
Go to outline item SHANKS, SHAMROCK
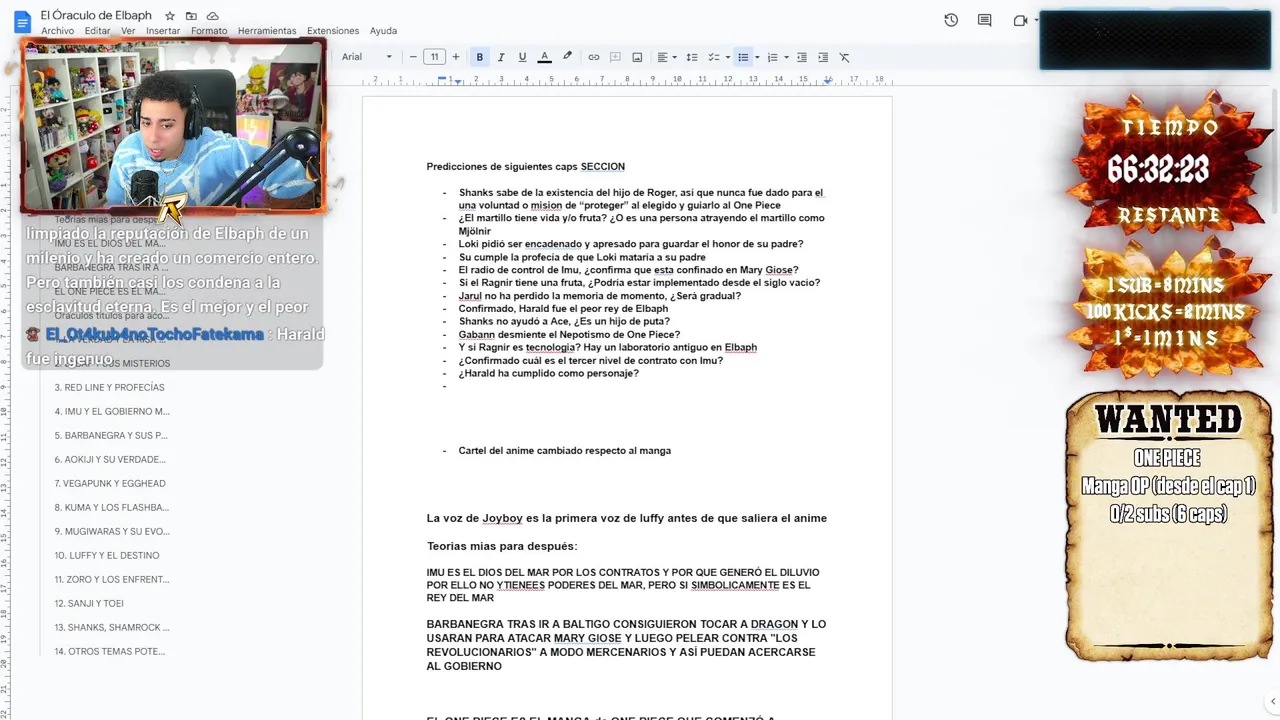click(x=112, y=627)
